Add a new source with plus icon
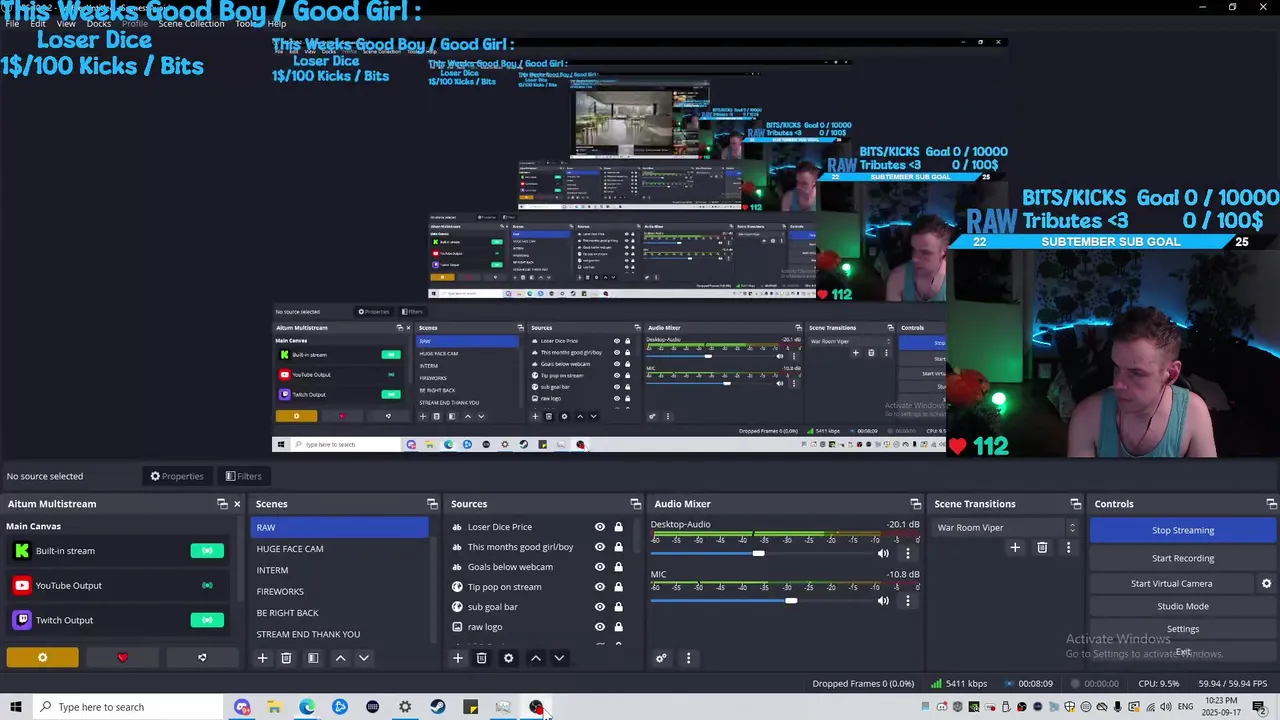The width and height of the screenshot is (1280, 720). [x=457, y=658]
